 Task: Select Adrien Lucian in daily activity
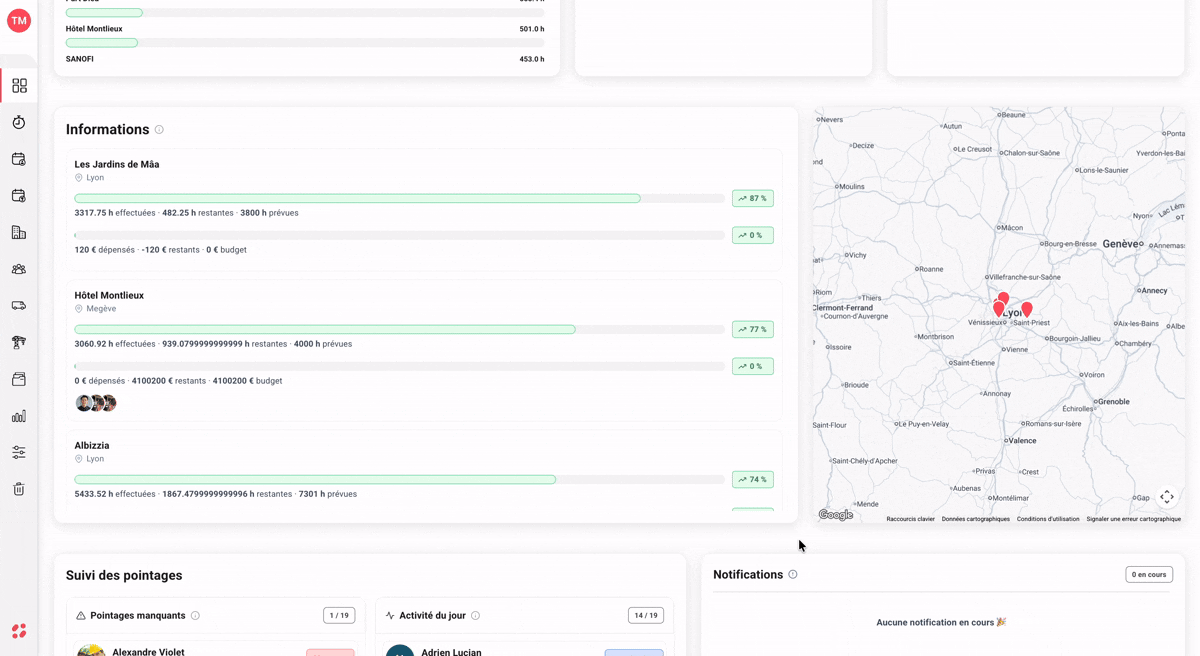click(x=451, y=651)
